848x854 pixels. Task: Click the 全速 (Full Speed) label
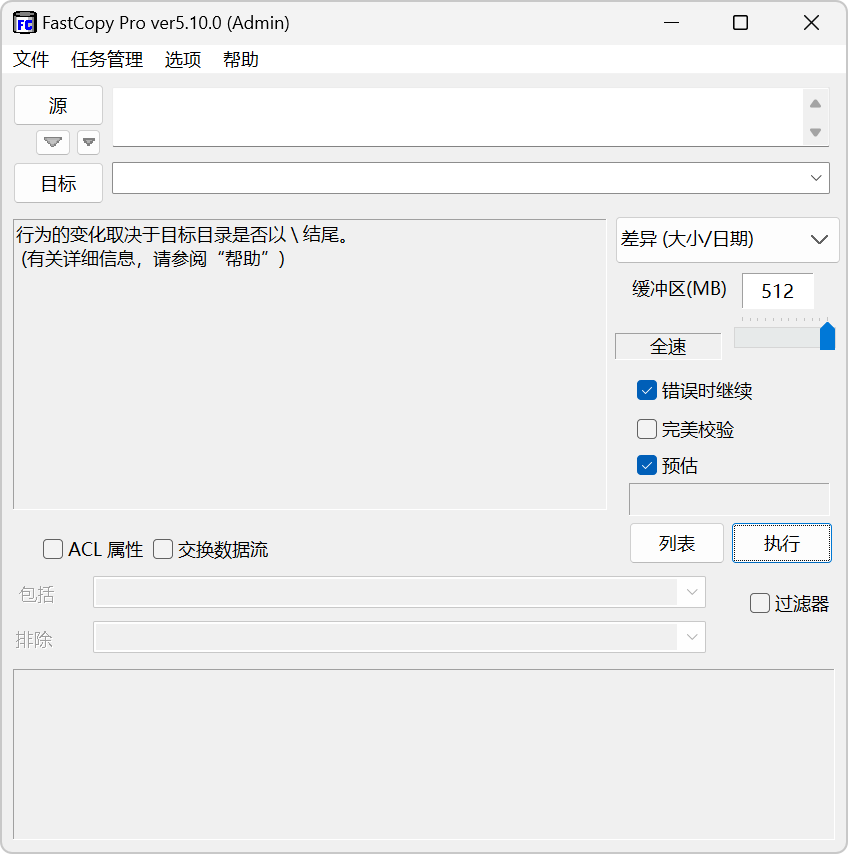667,346
